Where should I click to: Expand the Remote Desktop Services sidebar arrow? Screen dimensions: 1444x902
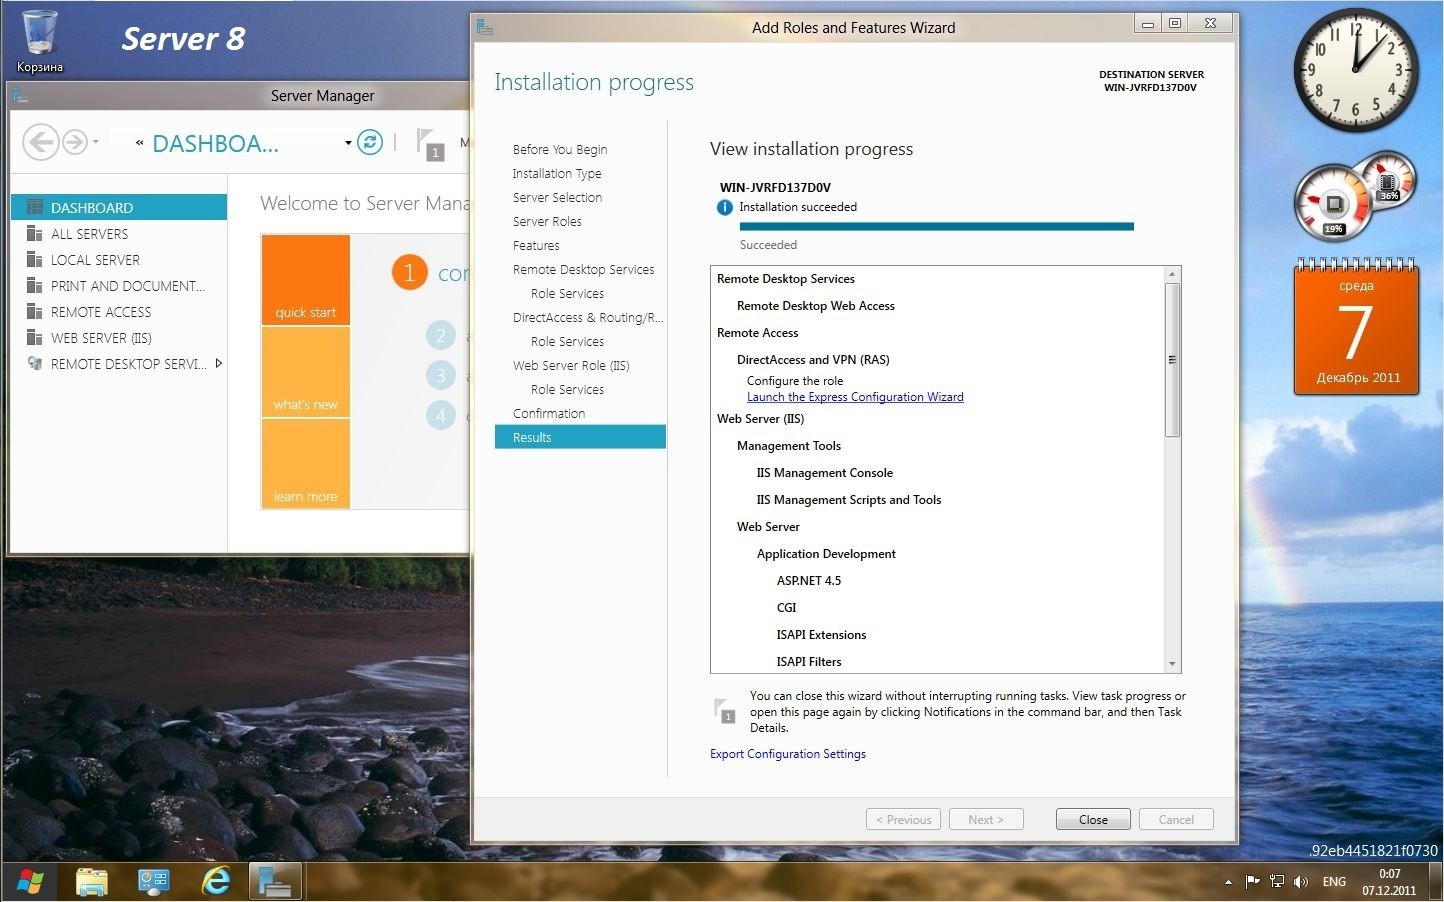[219, 363]
